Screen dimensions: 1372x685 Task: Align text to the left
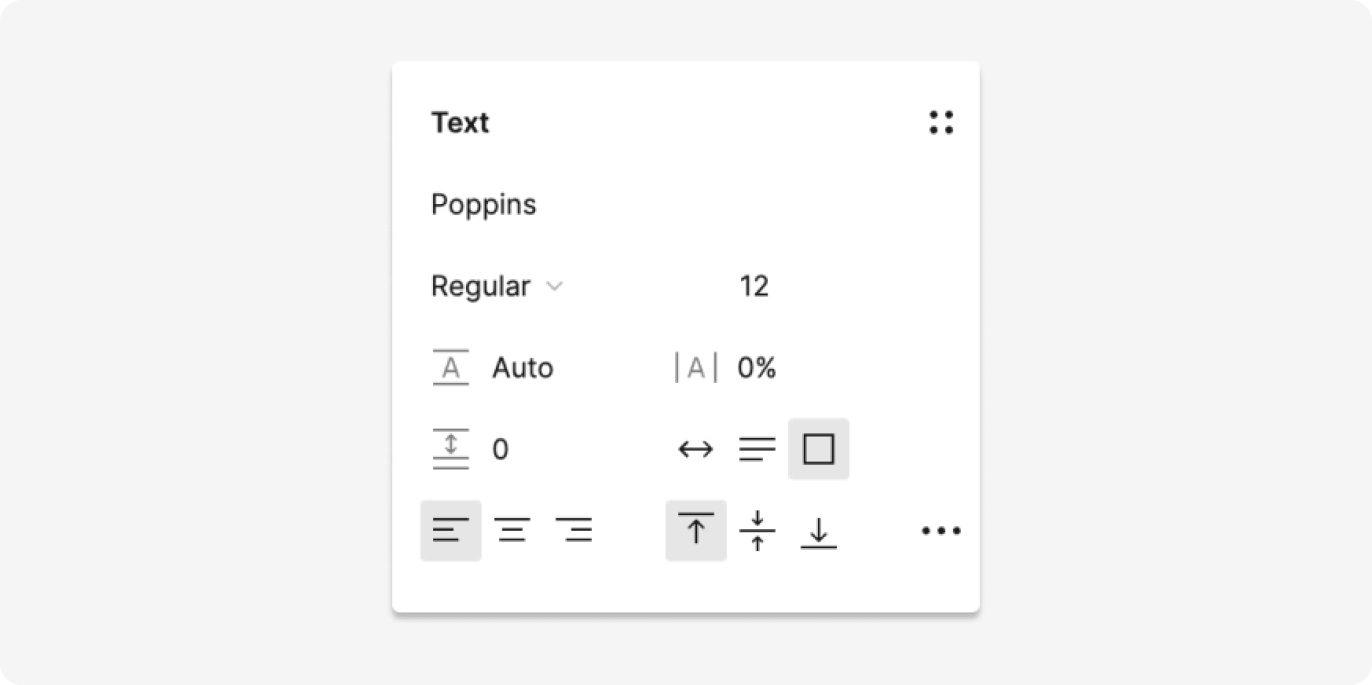[x=451, y=530]
